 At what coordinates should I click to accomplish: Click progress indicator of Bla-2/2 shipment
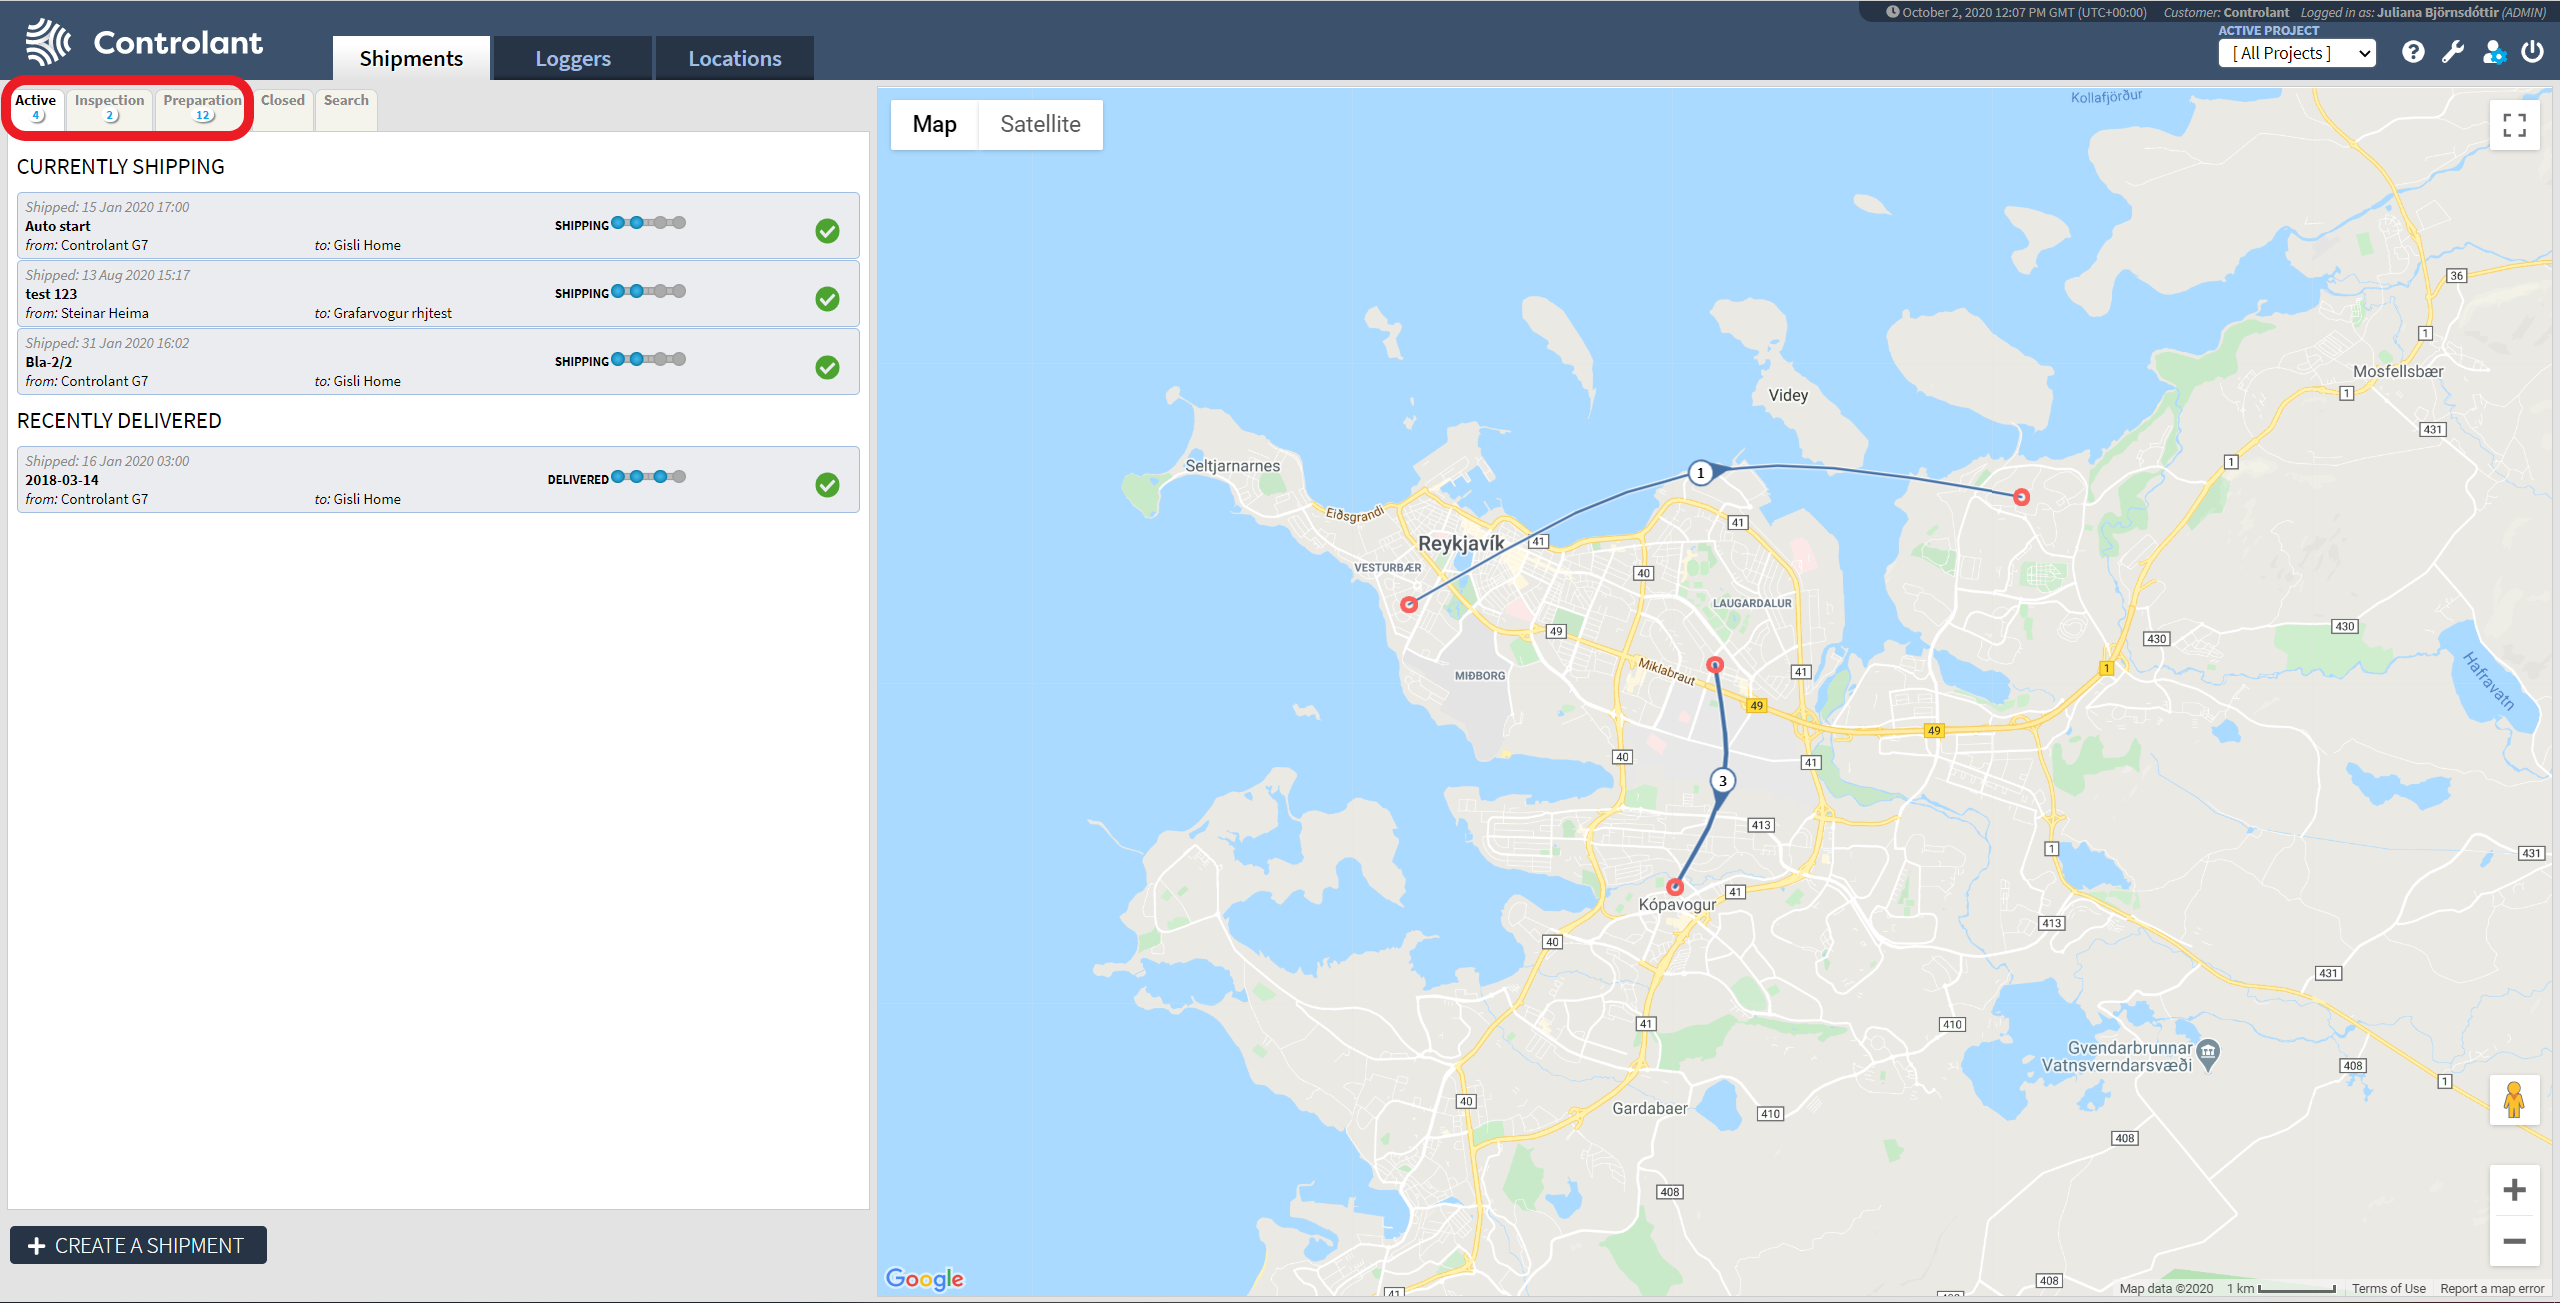click(648, 359)
